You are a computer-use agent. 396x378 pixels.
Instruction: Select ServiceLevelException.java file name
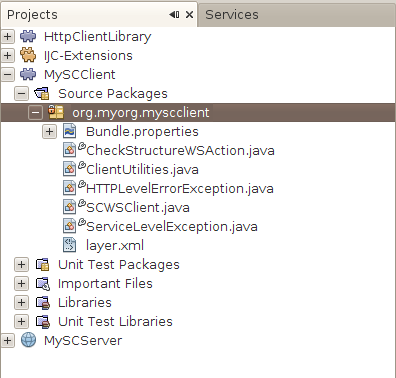172,227
